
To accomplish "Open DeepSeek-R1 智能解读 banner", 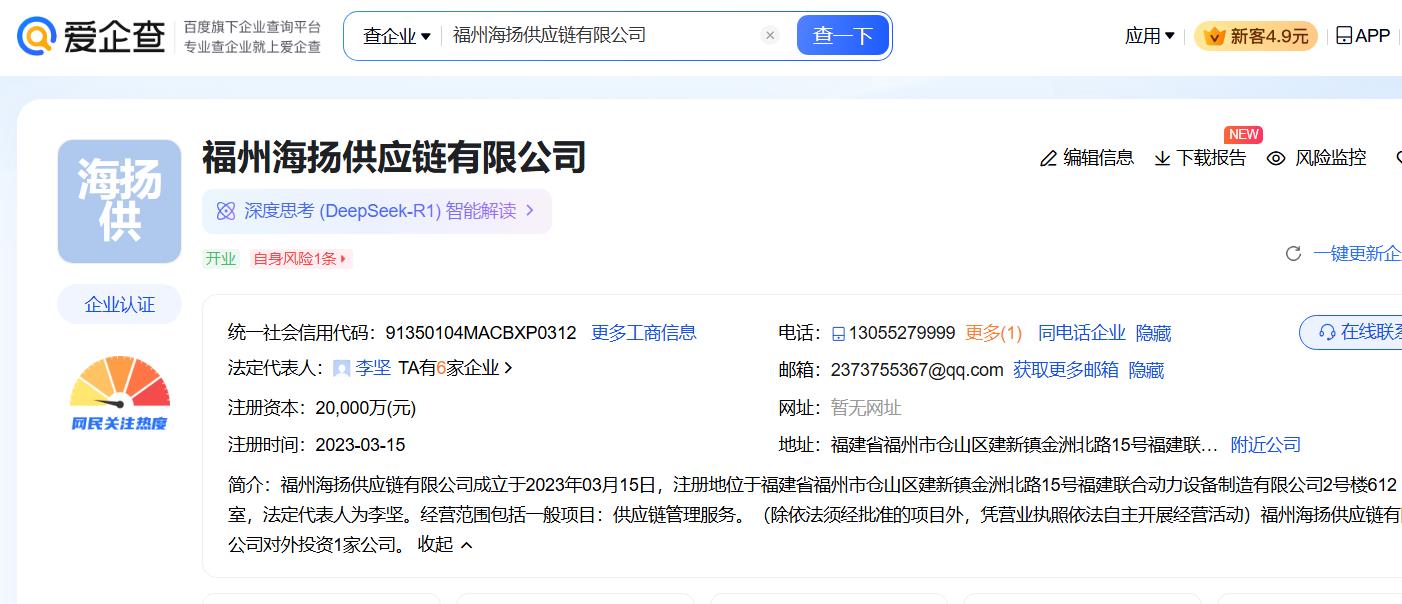I will coord(376,211).
